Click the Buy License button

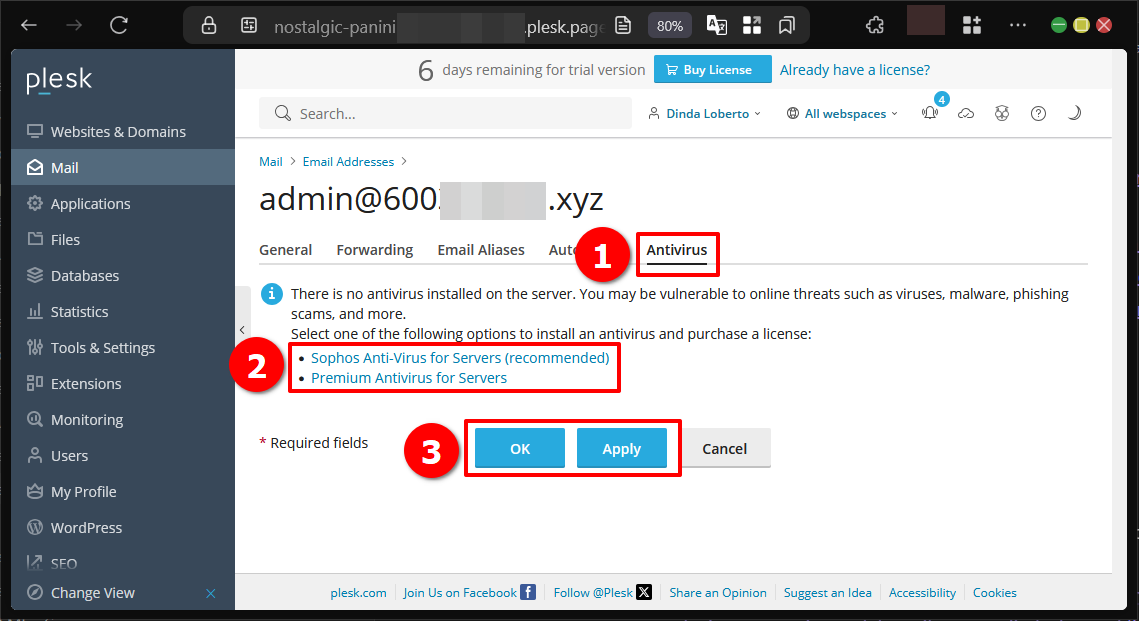tap(713, 70)
